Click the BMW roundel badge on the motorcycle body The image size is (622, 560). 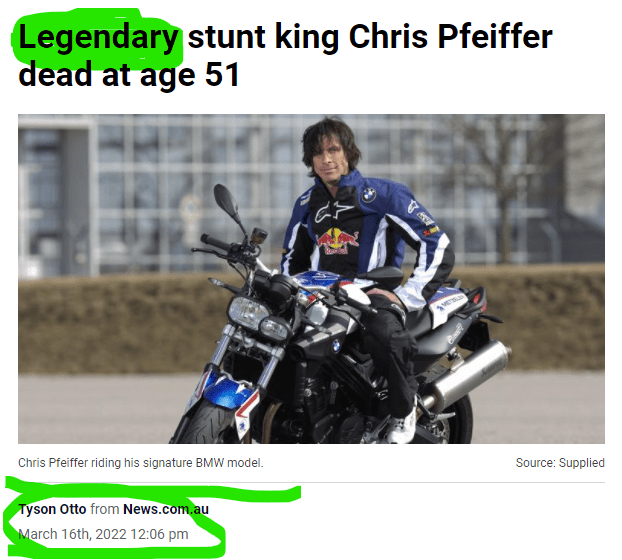pyautogui.click(x=336, y=346)
